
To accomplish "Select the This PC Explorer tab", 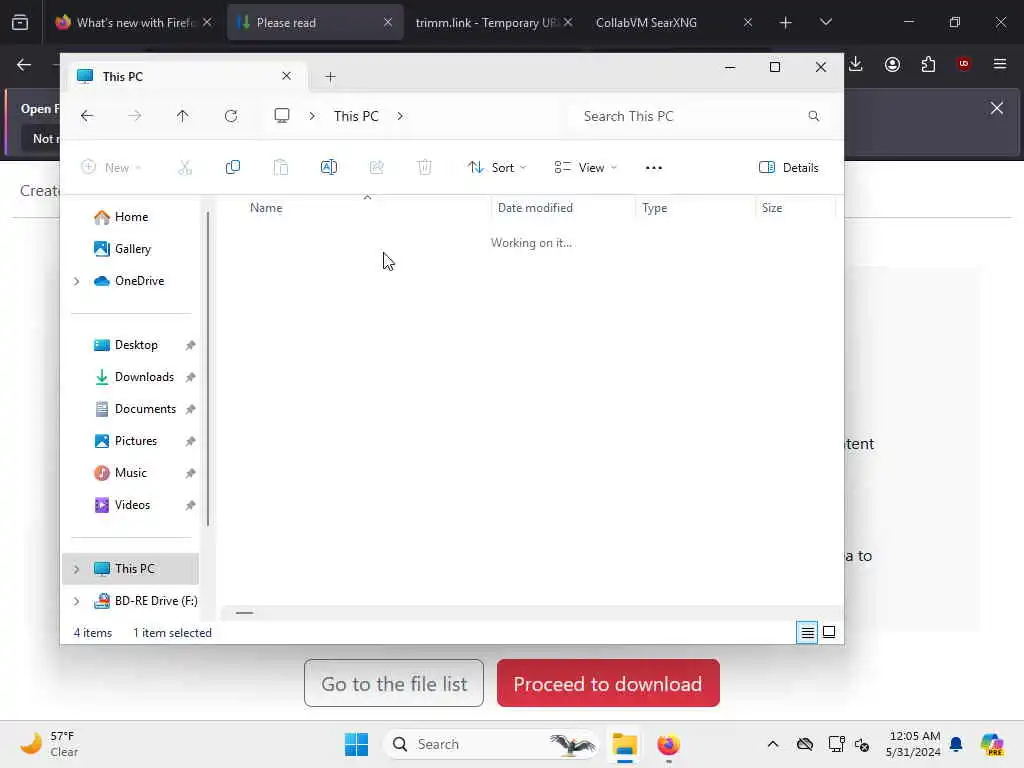I will 185,77.
